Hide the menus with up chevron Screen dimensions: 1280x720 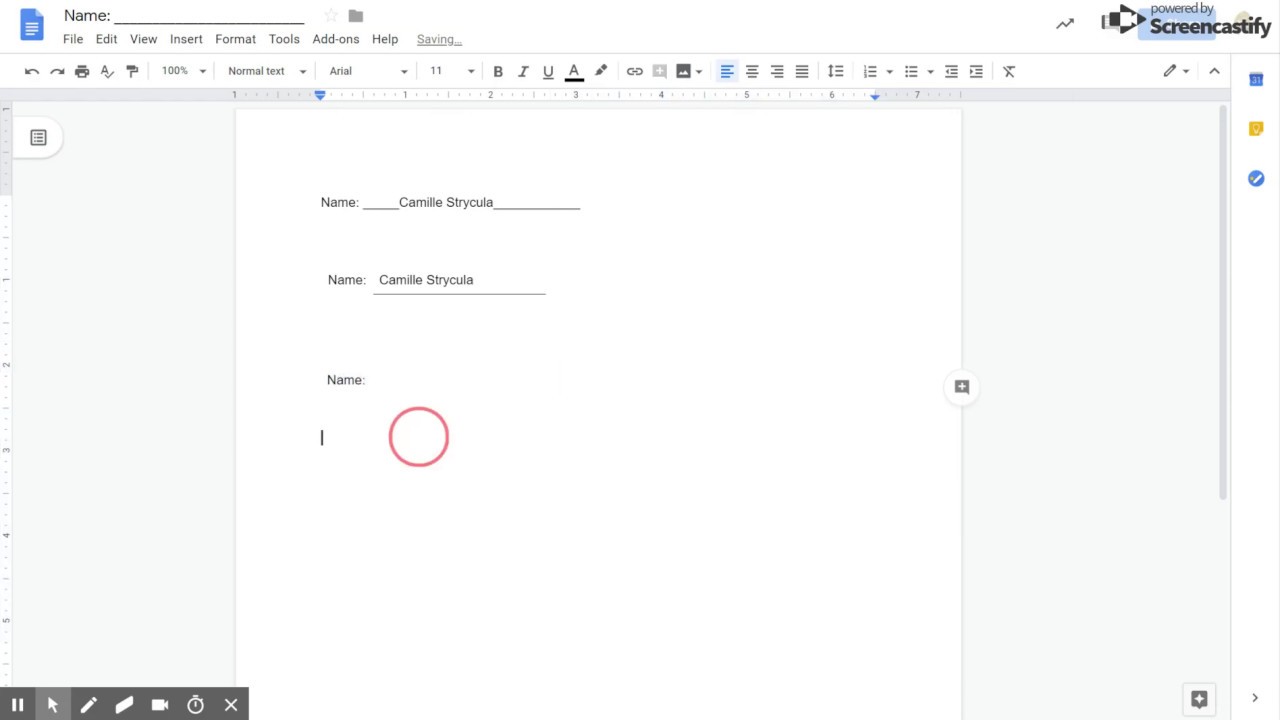pos(1214,71)
